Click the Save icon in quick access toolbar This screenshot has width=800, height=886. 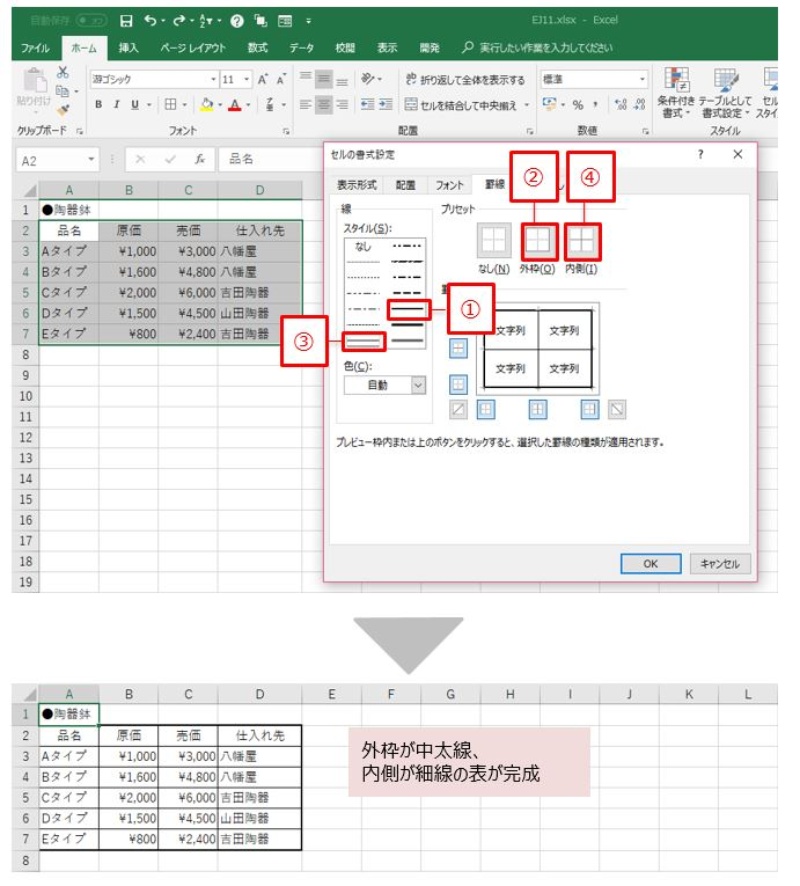pos(126,20)
